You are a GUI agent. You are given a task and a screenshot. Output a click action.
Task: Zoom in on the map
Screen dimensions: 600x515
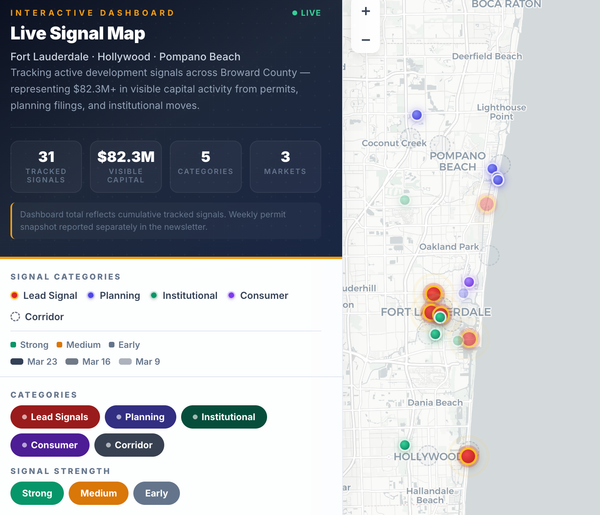[366, 12]
